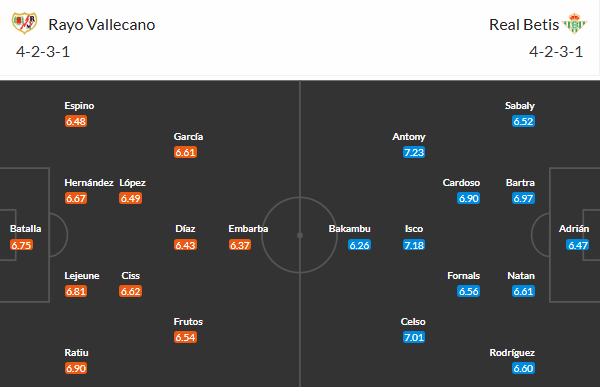The image size is (600, 387).
Task: Click the Rayo Vallecano club crest
Action: [x=24, y=23]
